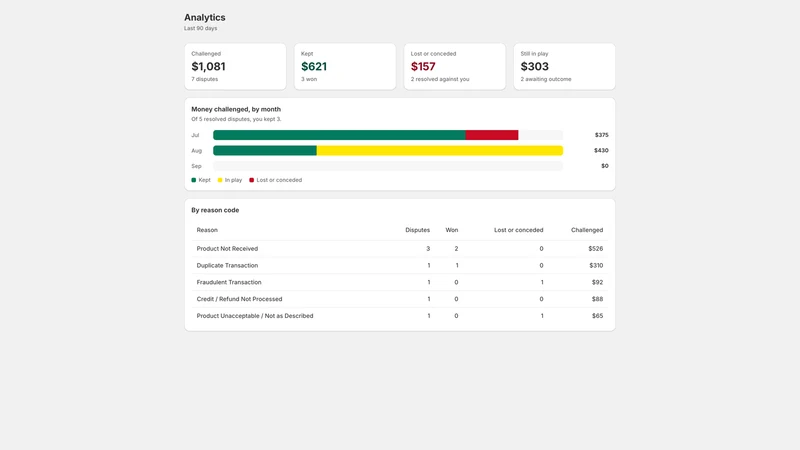Select Product Unacceptable / Not as Described row

click(x=399, y=316)
